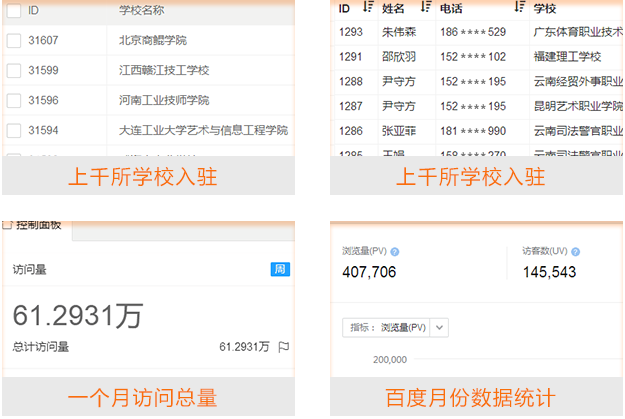
Task: Check the select-all checkbox in table header
Action: pyautogui.click(x=13, y=10)
